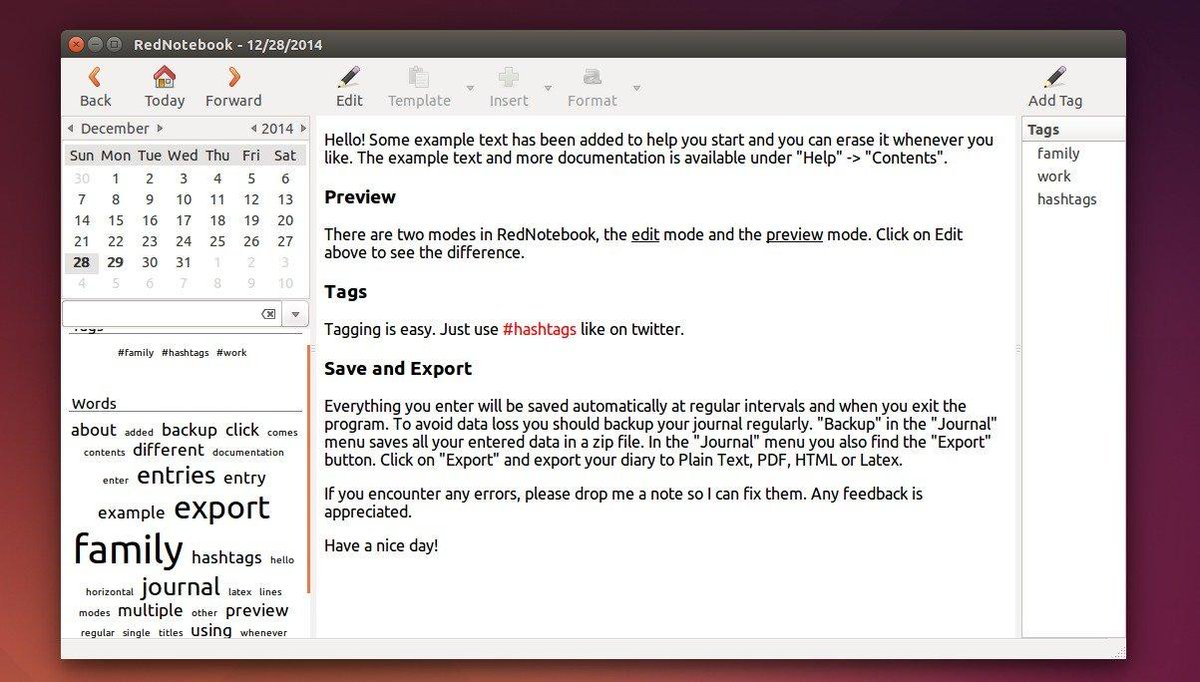Image resolution: width=1200 pixels, height=682 pixels.
Task: Click the 'Tags' heading in the entry text
Action: pyautogui.click(x=345, y=292)
